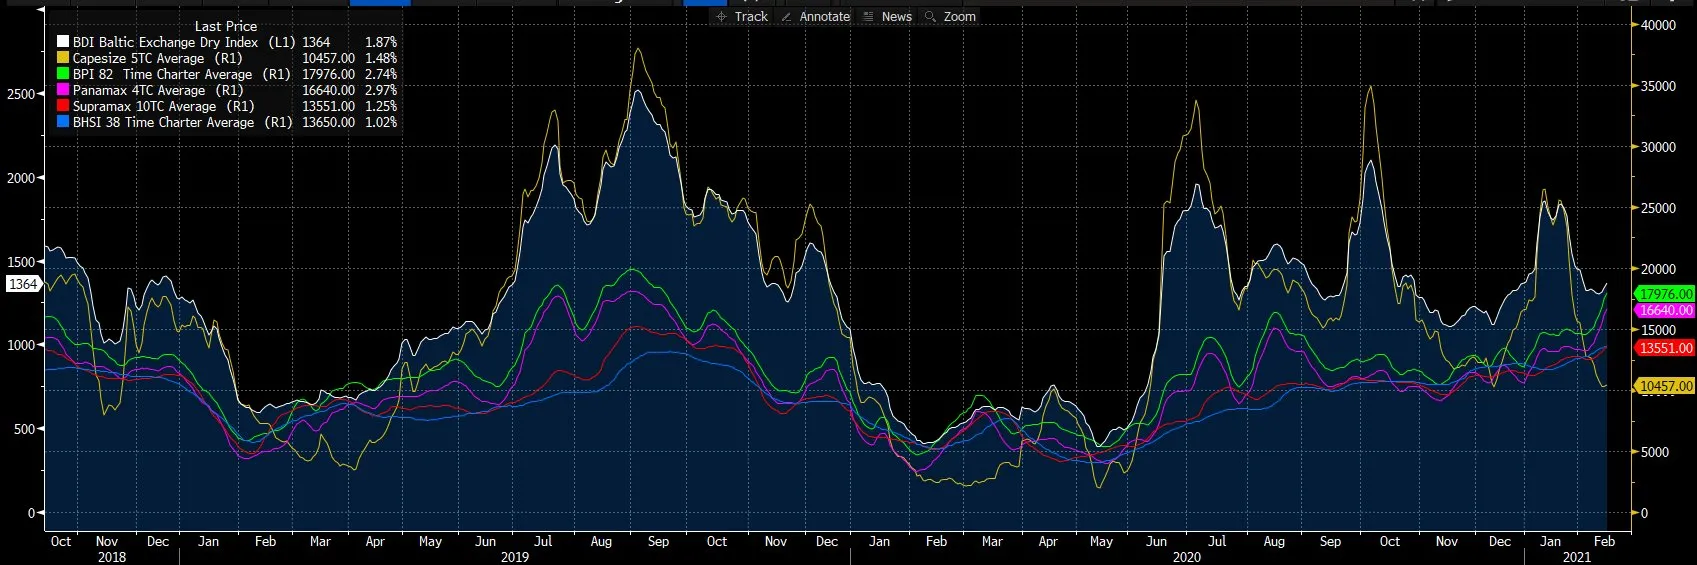Click the Zoom magnifier icon
Viewport: 1697px width, 565px height.
pyautogui.click(x=930, y=17)
